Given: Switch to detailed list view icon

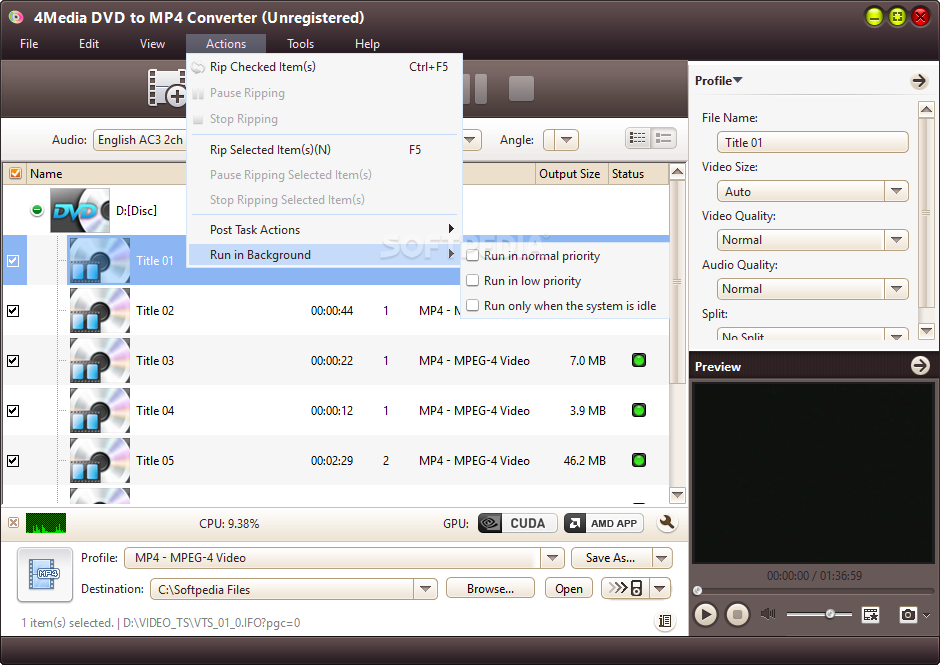Looking at the screenshot, I should point(638,139).
